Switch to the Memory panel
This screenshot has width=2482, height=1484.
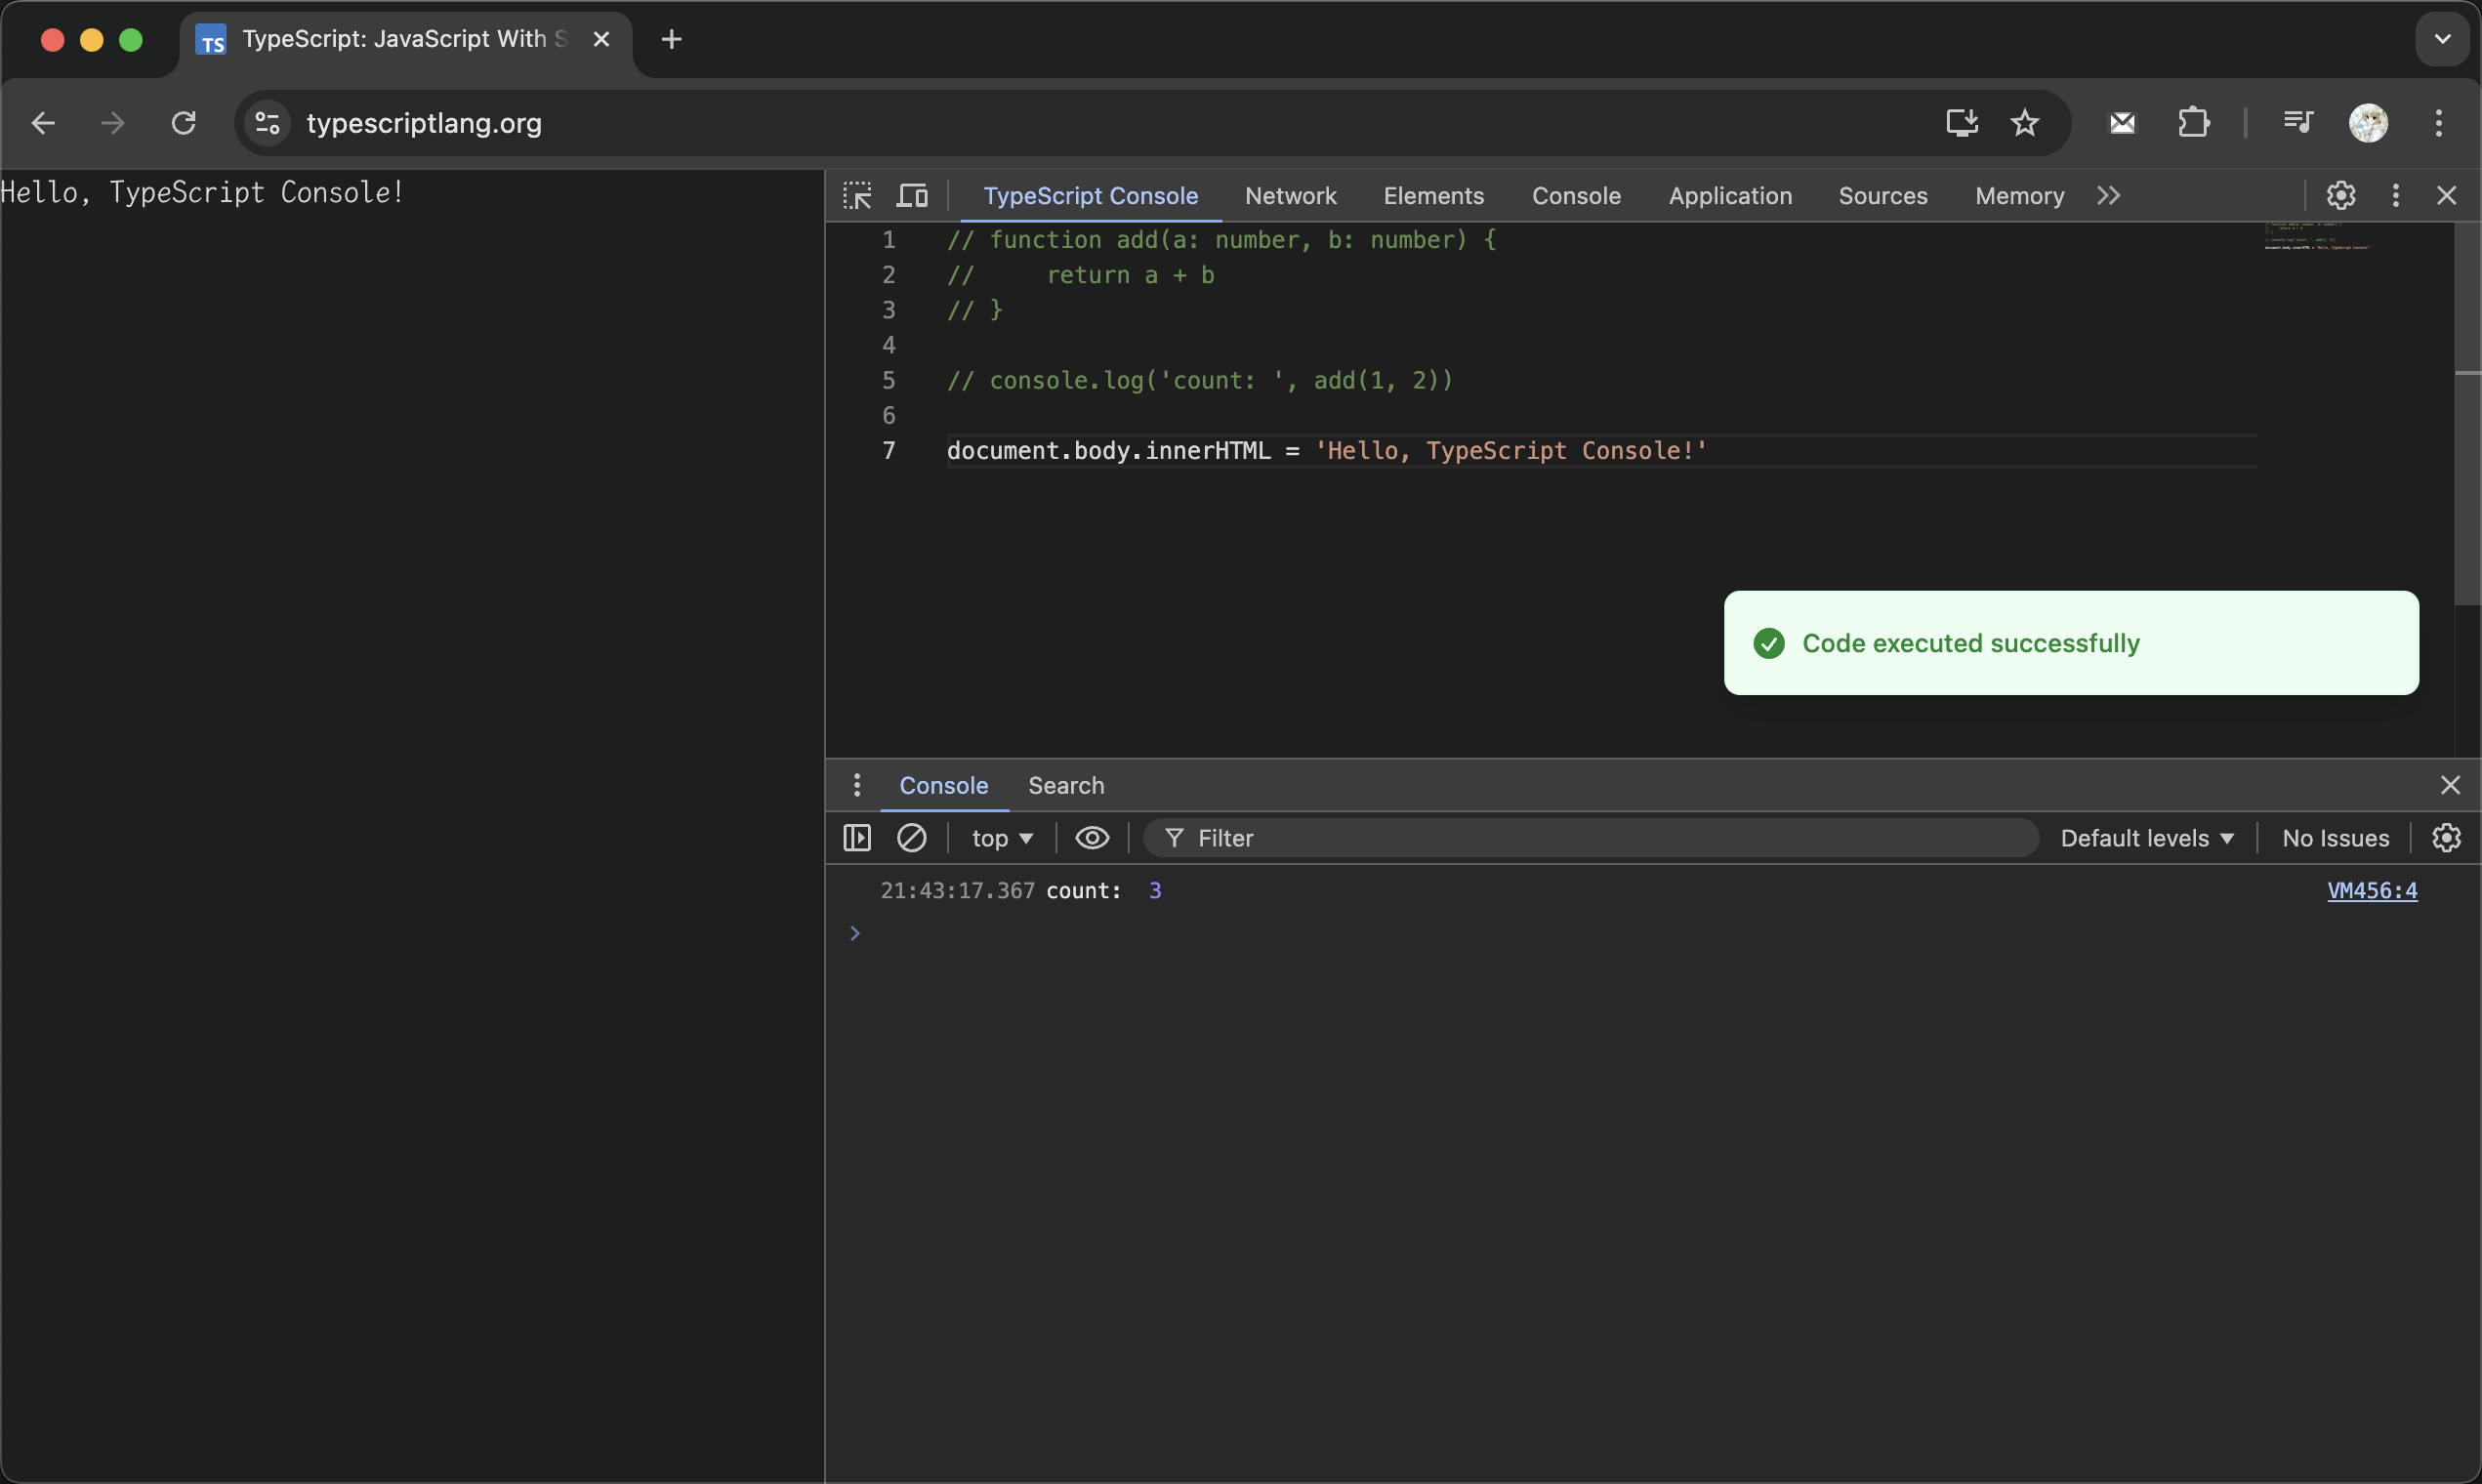pos(2019,195)
